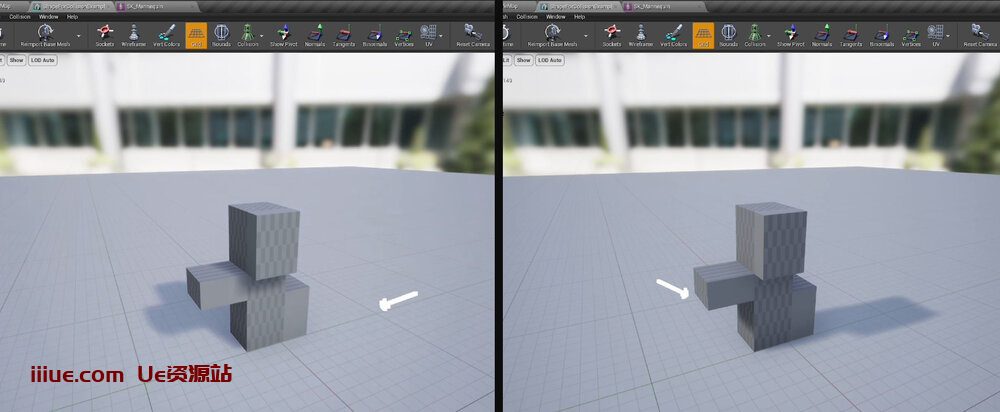The height and width of the screenshot is (412, 1000).
Task: Click Binormals icon in the left editor toolbar
Action: pos(374,35)
